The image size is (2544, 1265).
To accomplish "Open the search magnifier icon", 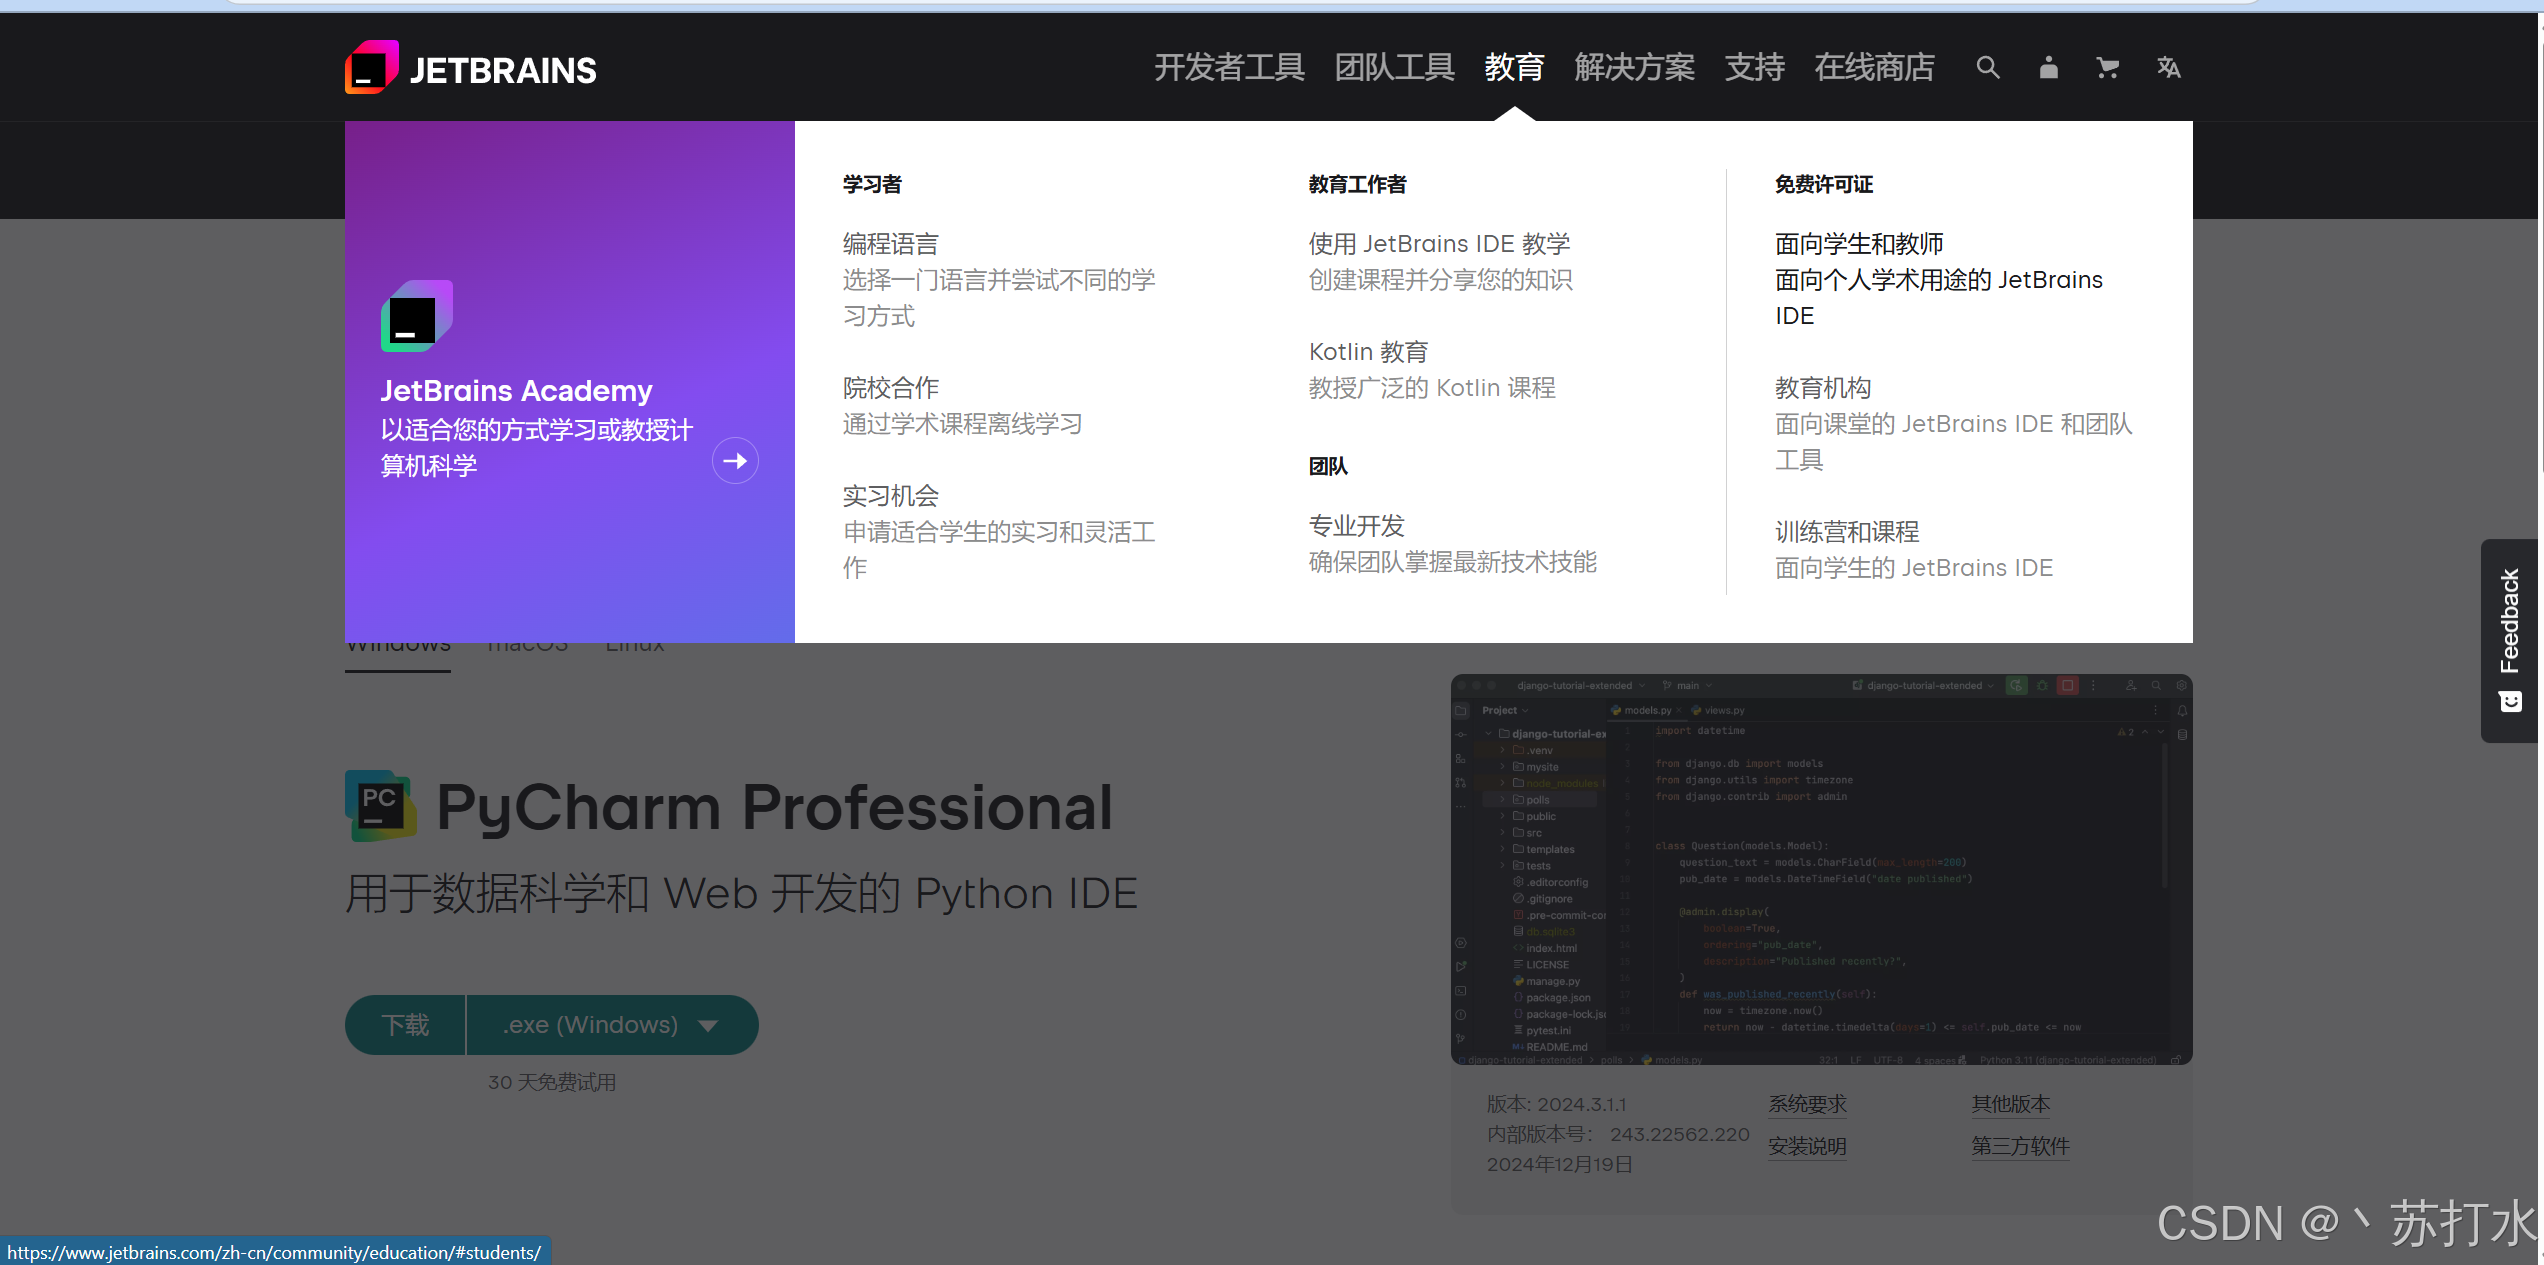I will [x=1988, y=68].
